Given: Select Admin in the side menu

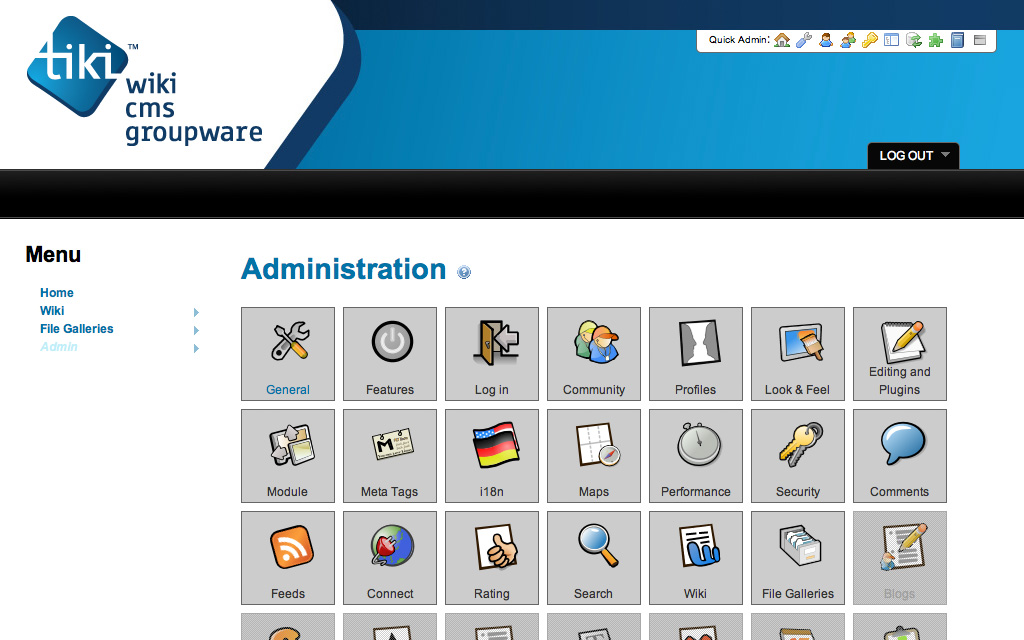Looking at the screenshot, I should tap(59, 347).
